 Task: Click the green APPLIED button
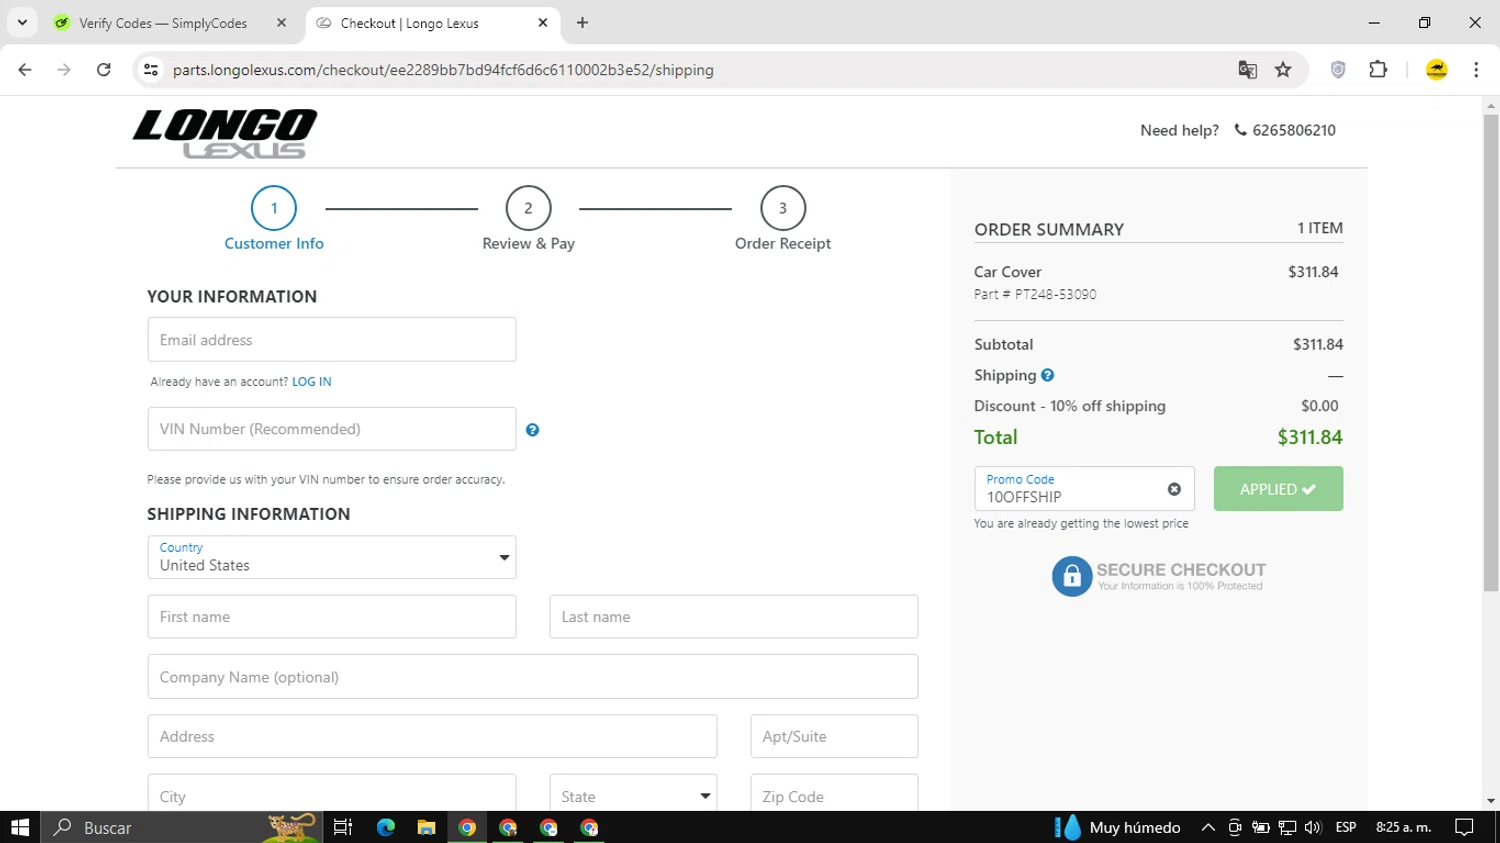pyautogui.click(x=1278, y=489)
